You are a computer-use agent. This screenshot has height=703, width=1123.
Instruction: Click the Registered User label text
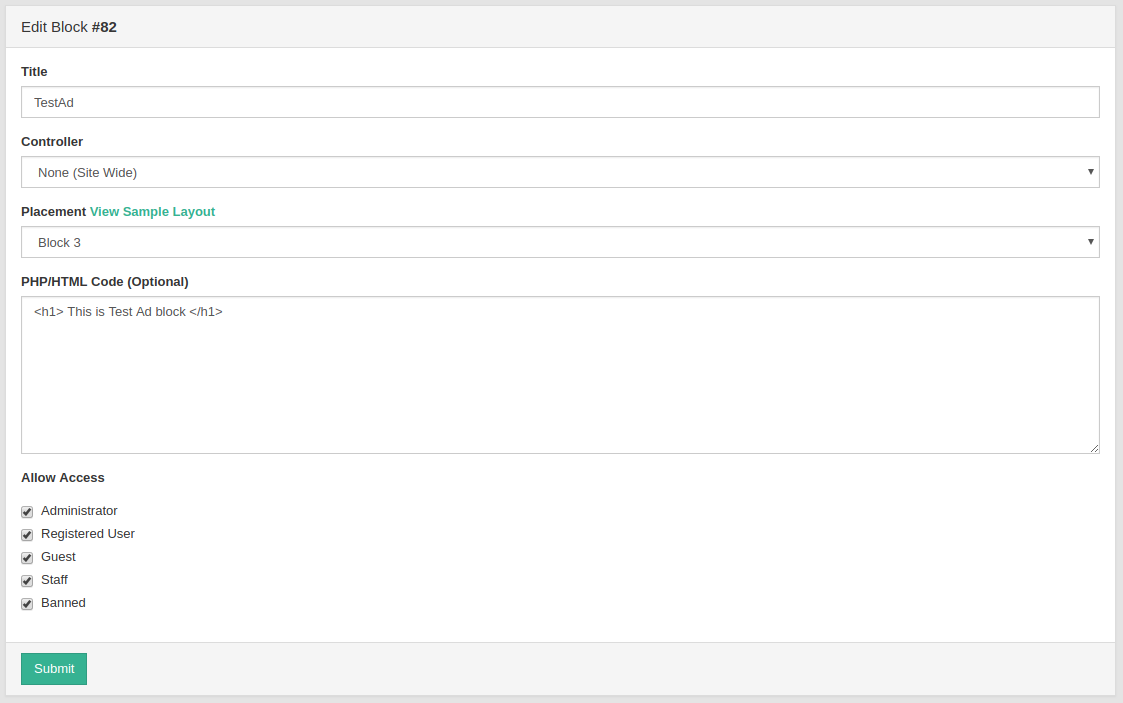point(87,534)
